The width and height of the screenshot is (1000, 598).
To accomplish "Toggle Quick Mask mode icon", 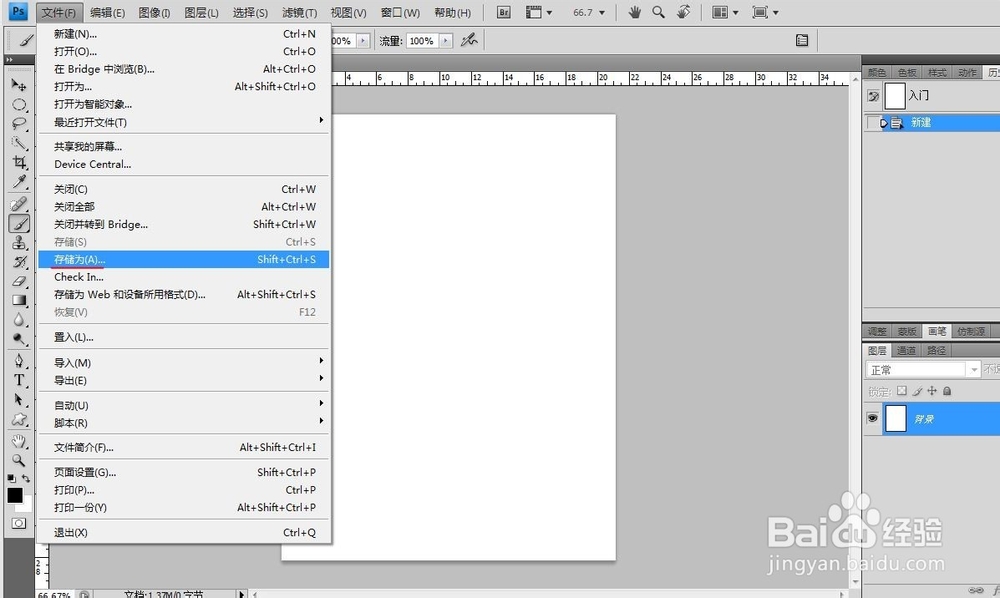I will 18,523.
